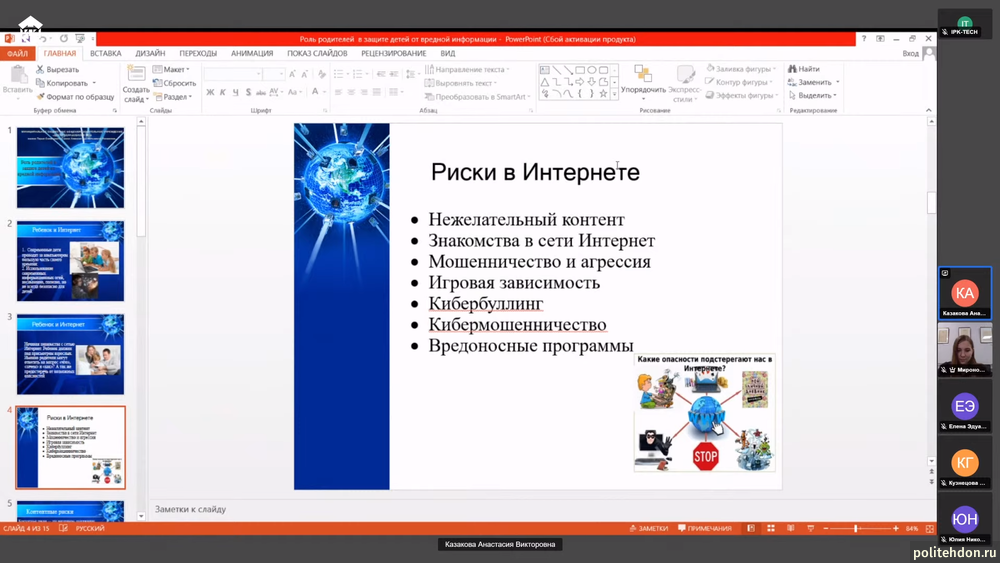Click Найти (Find) binoculars button
The image size is (1000, 563).
[804, 69]
